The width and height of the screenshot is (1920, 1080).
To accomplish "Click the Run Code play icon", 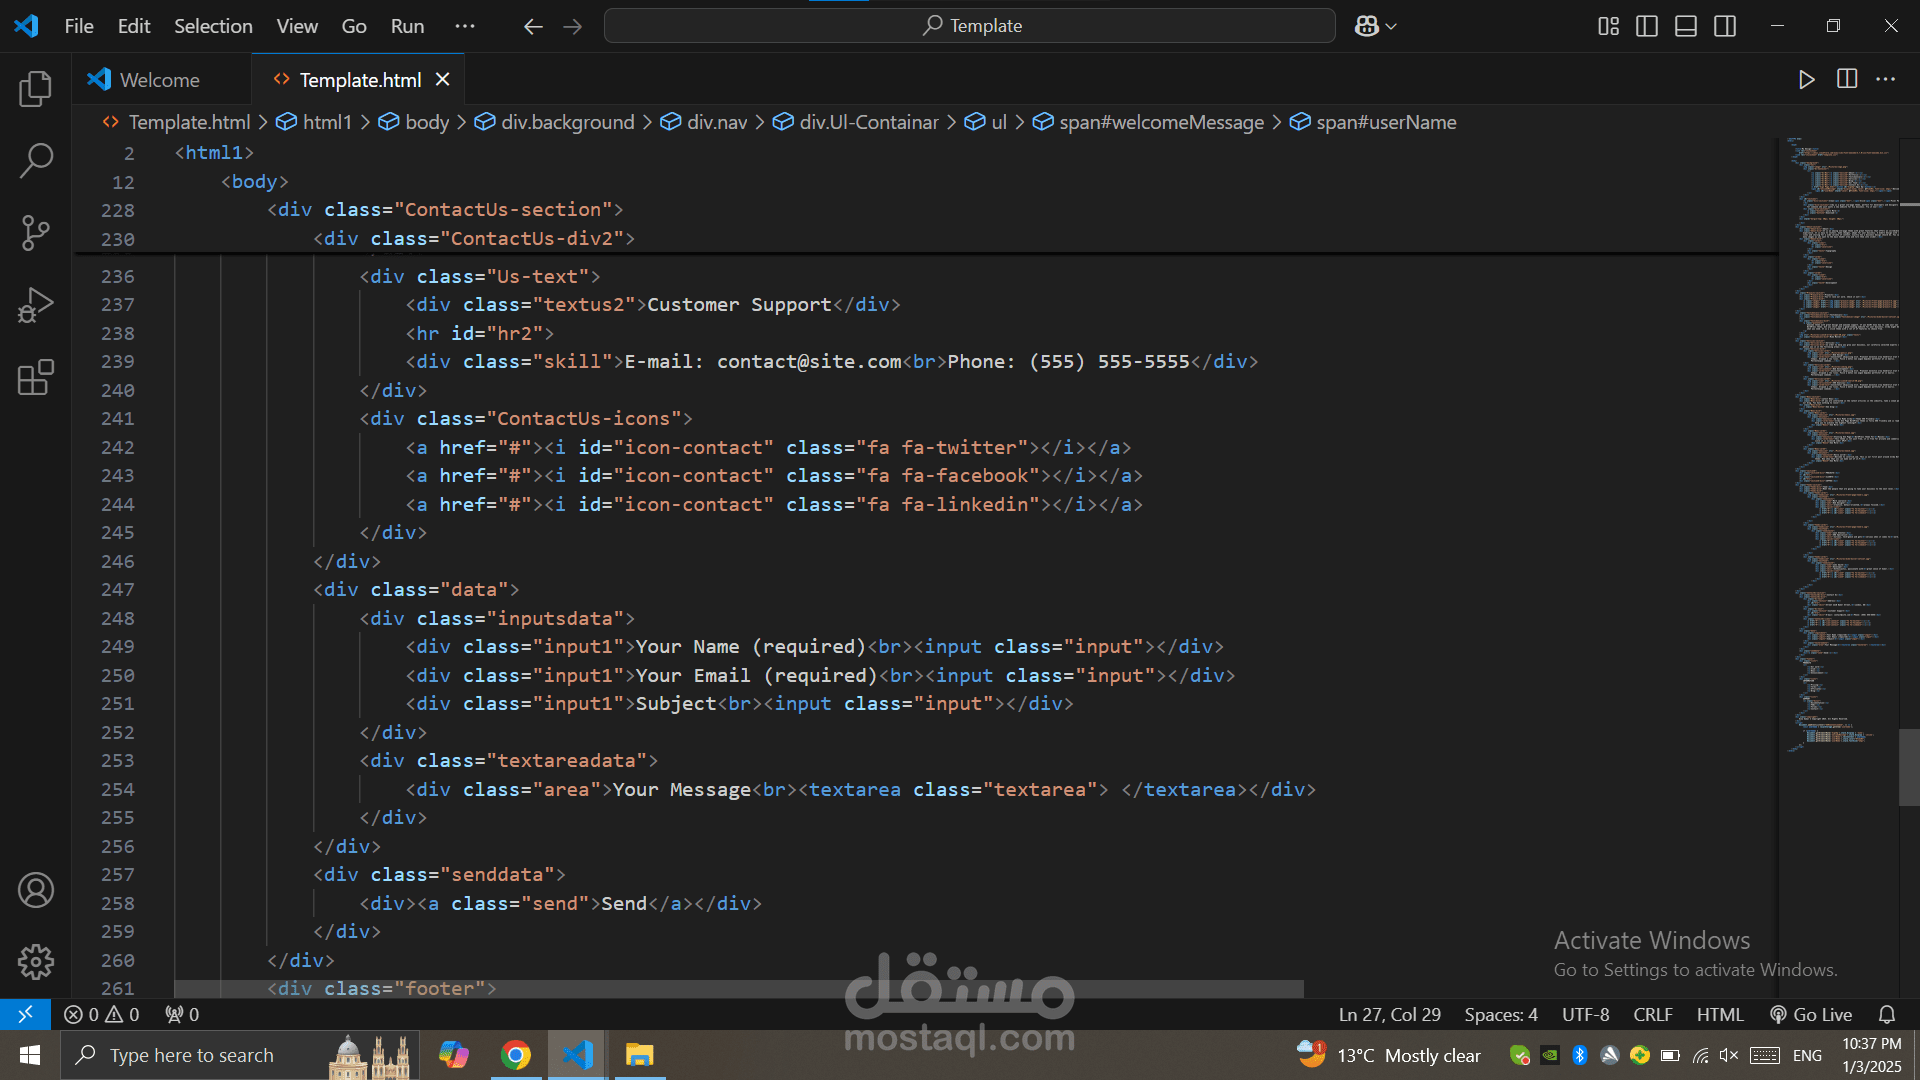I will (1806, 80).
